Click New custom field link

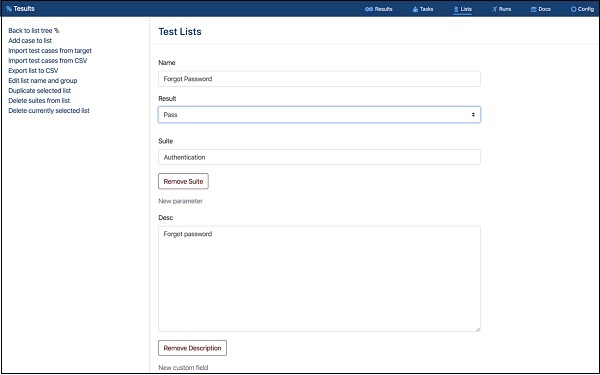[x=183, y=367]
